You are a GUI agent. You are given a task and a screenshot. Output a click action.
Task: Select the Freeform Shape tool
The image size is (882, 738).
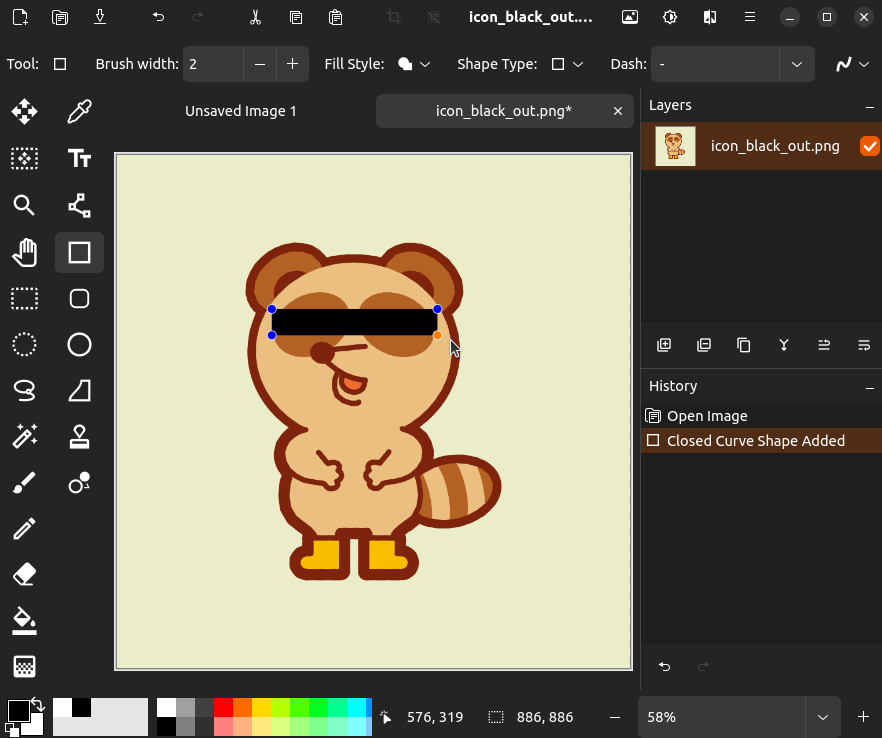[x=79, y=390]
